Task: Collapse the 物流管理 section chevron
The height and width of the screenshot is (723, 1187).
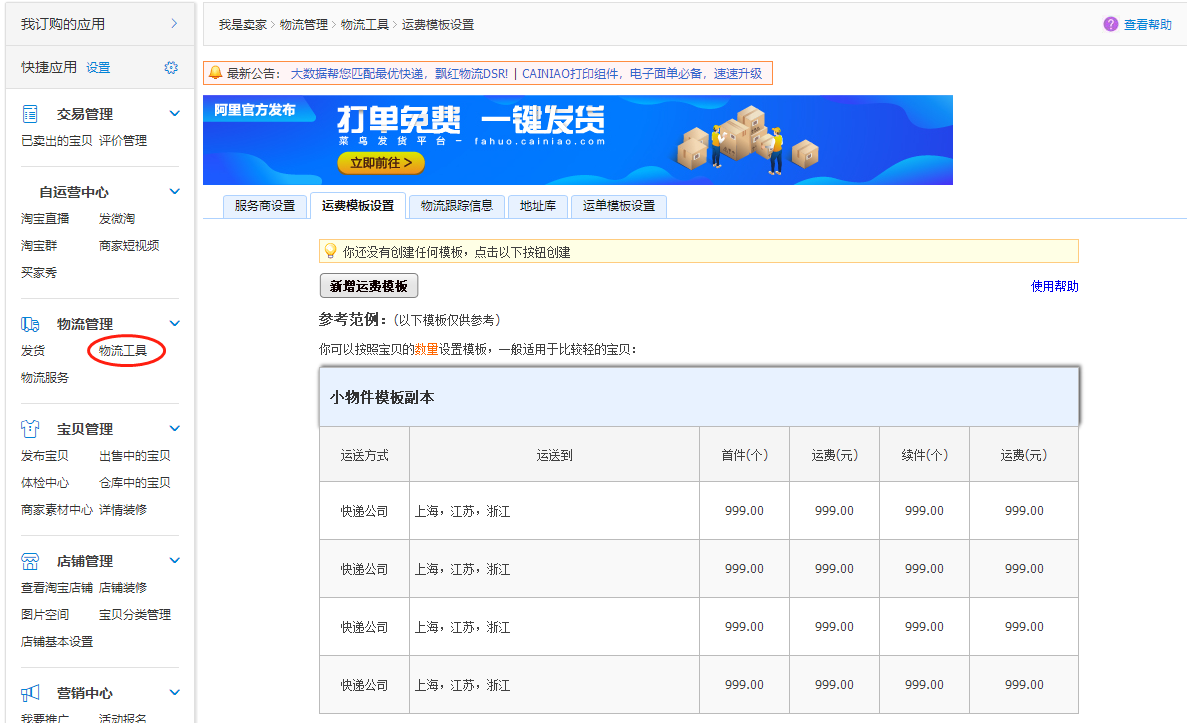Action: (x=175, y=323)
